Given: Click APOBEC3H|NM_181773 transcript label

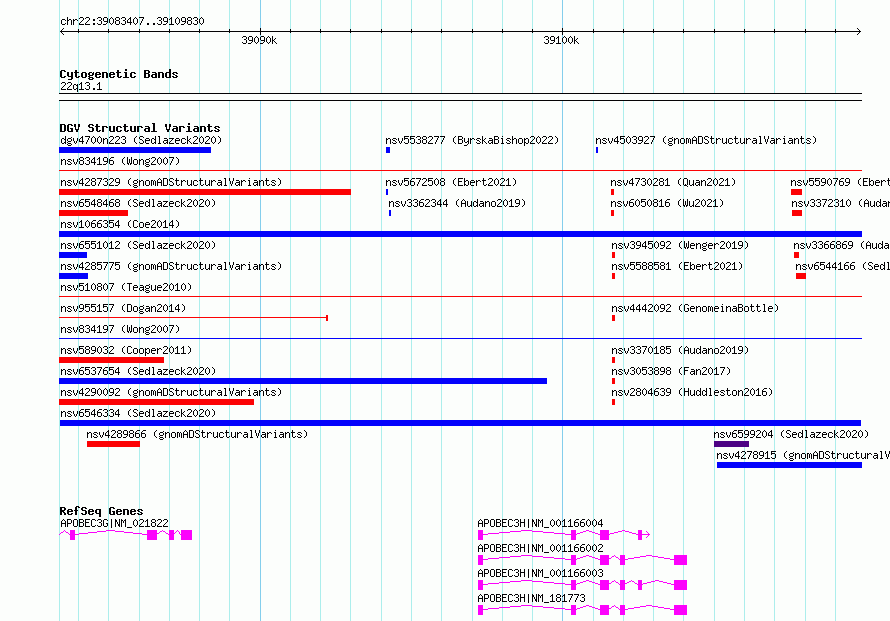Looking at the screenshot, I should [531, 598].
